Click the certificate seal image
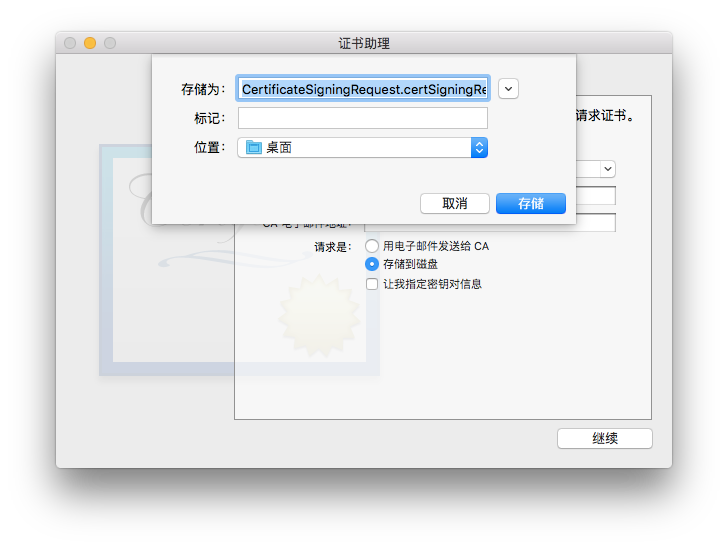This screenshot has height=548, width=728. [319, 316]
